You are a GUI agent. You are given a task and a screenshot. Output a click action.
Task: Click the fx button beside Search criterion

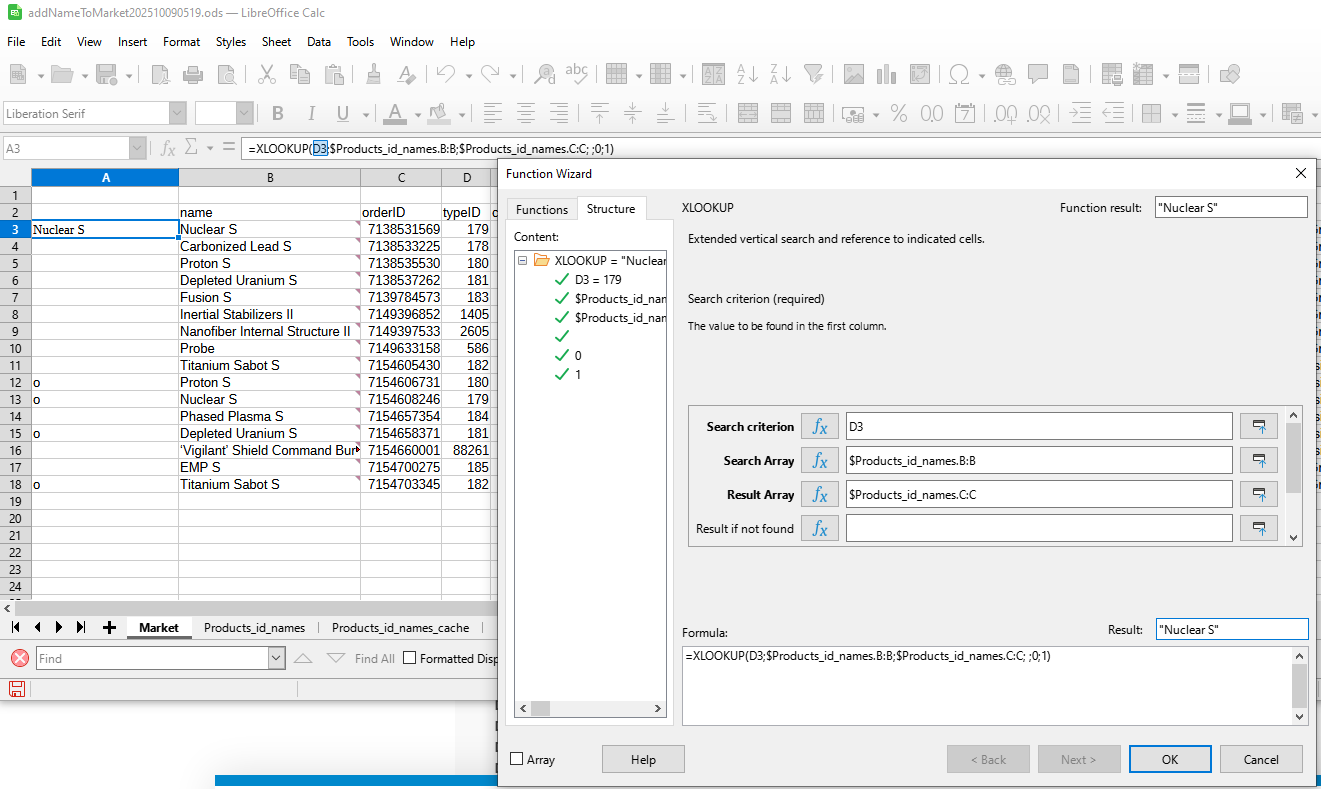pyautogui.click(x=819, y=427)
